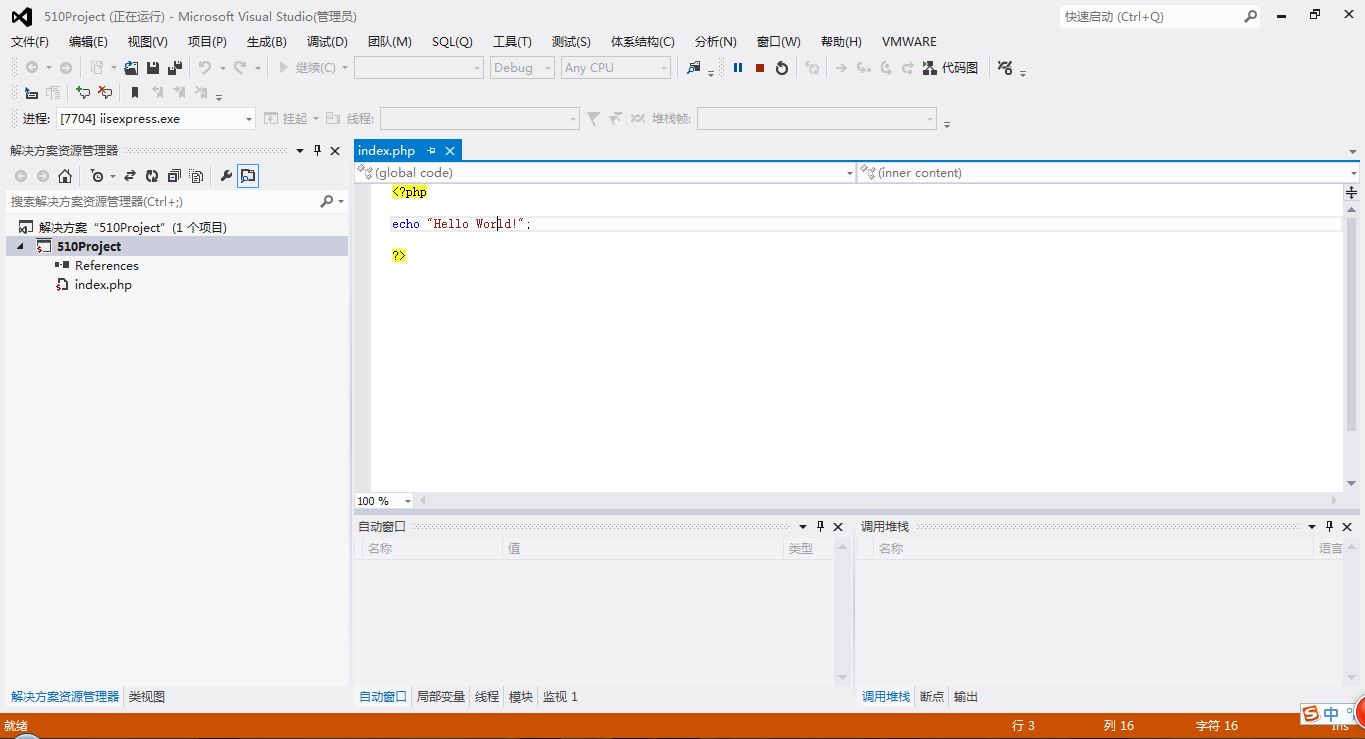Switch the IME Chinese/English mode (中)
This screenshot has width=1365, height=739.
coord(1331,714)
